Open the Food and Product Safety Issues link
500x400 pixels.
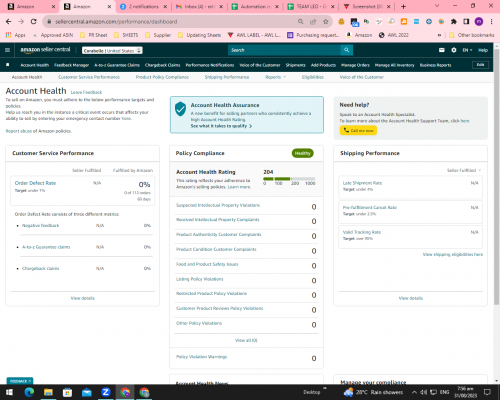(207, 264)
